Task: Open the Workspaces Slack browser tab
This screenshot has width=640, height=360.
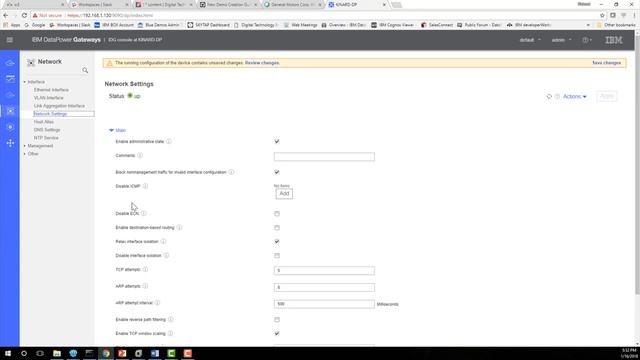Action: click(x=100, y=4)
